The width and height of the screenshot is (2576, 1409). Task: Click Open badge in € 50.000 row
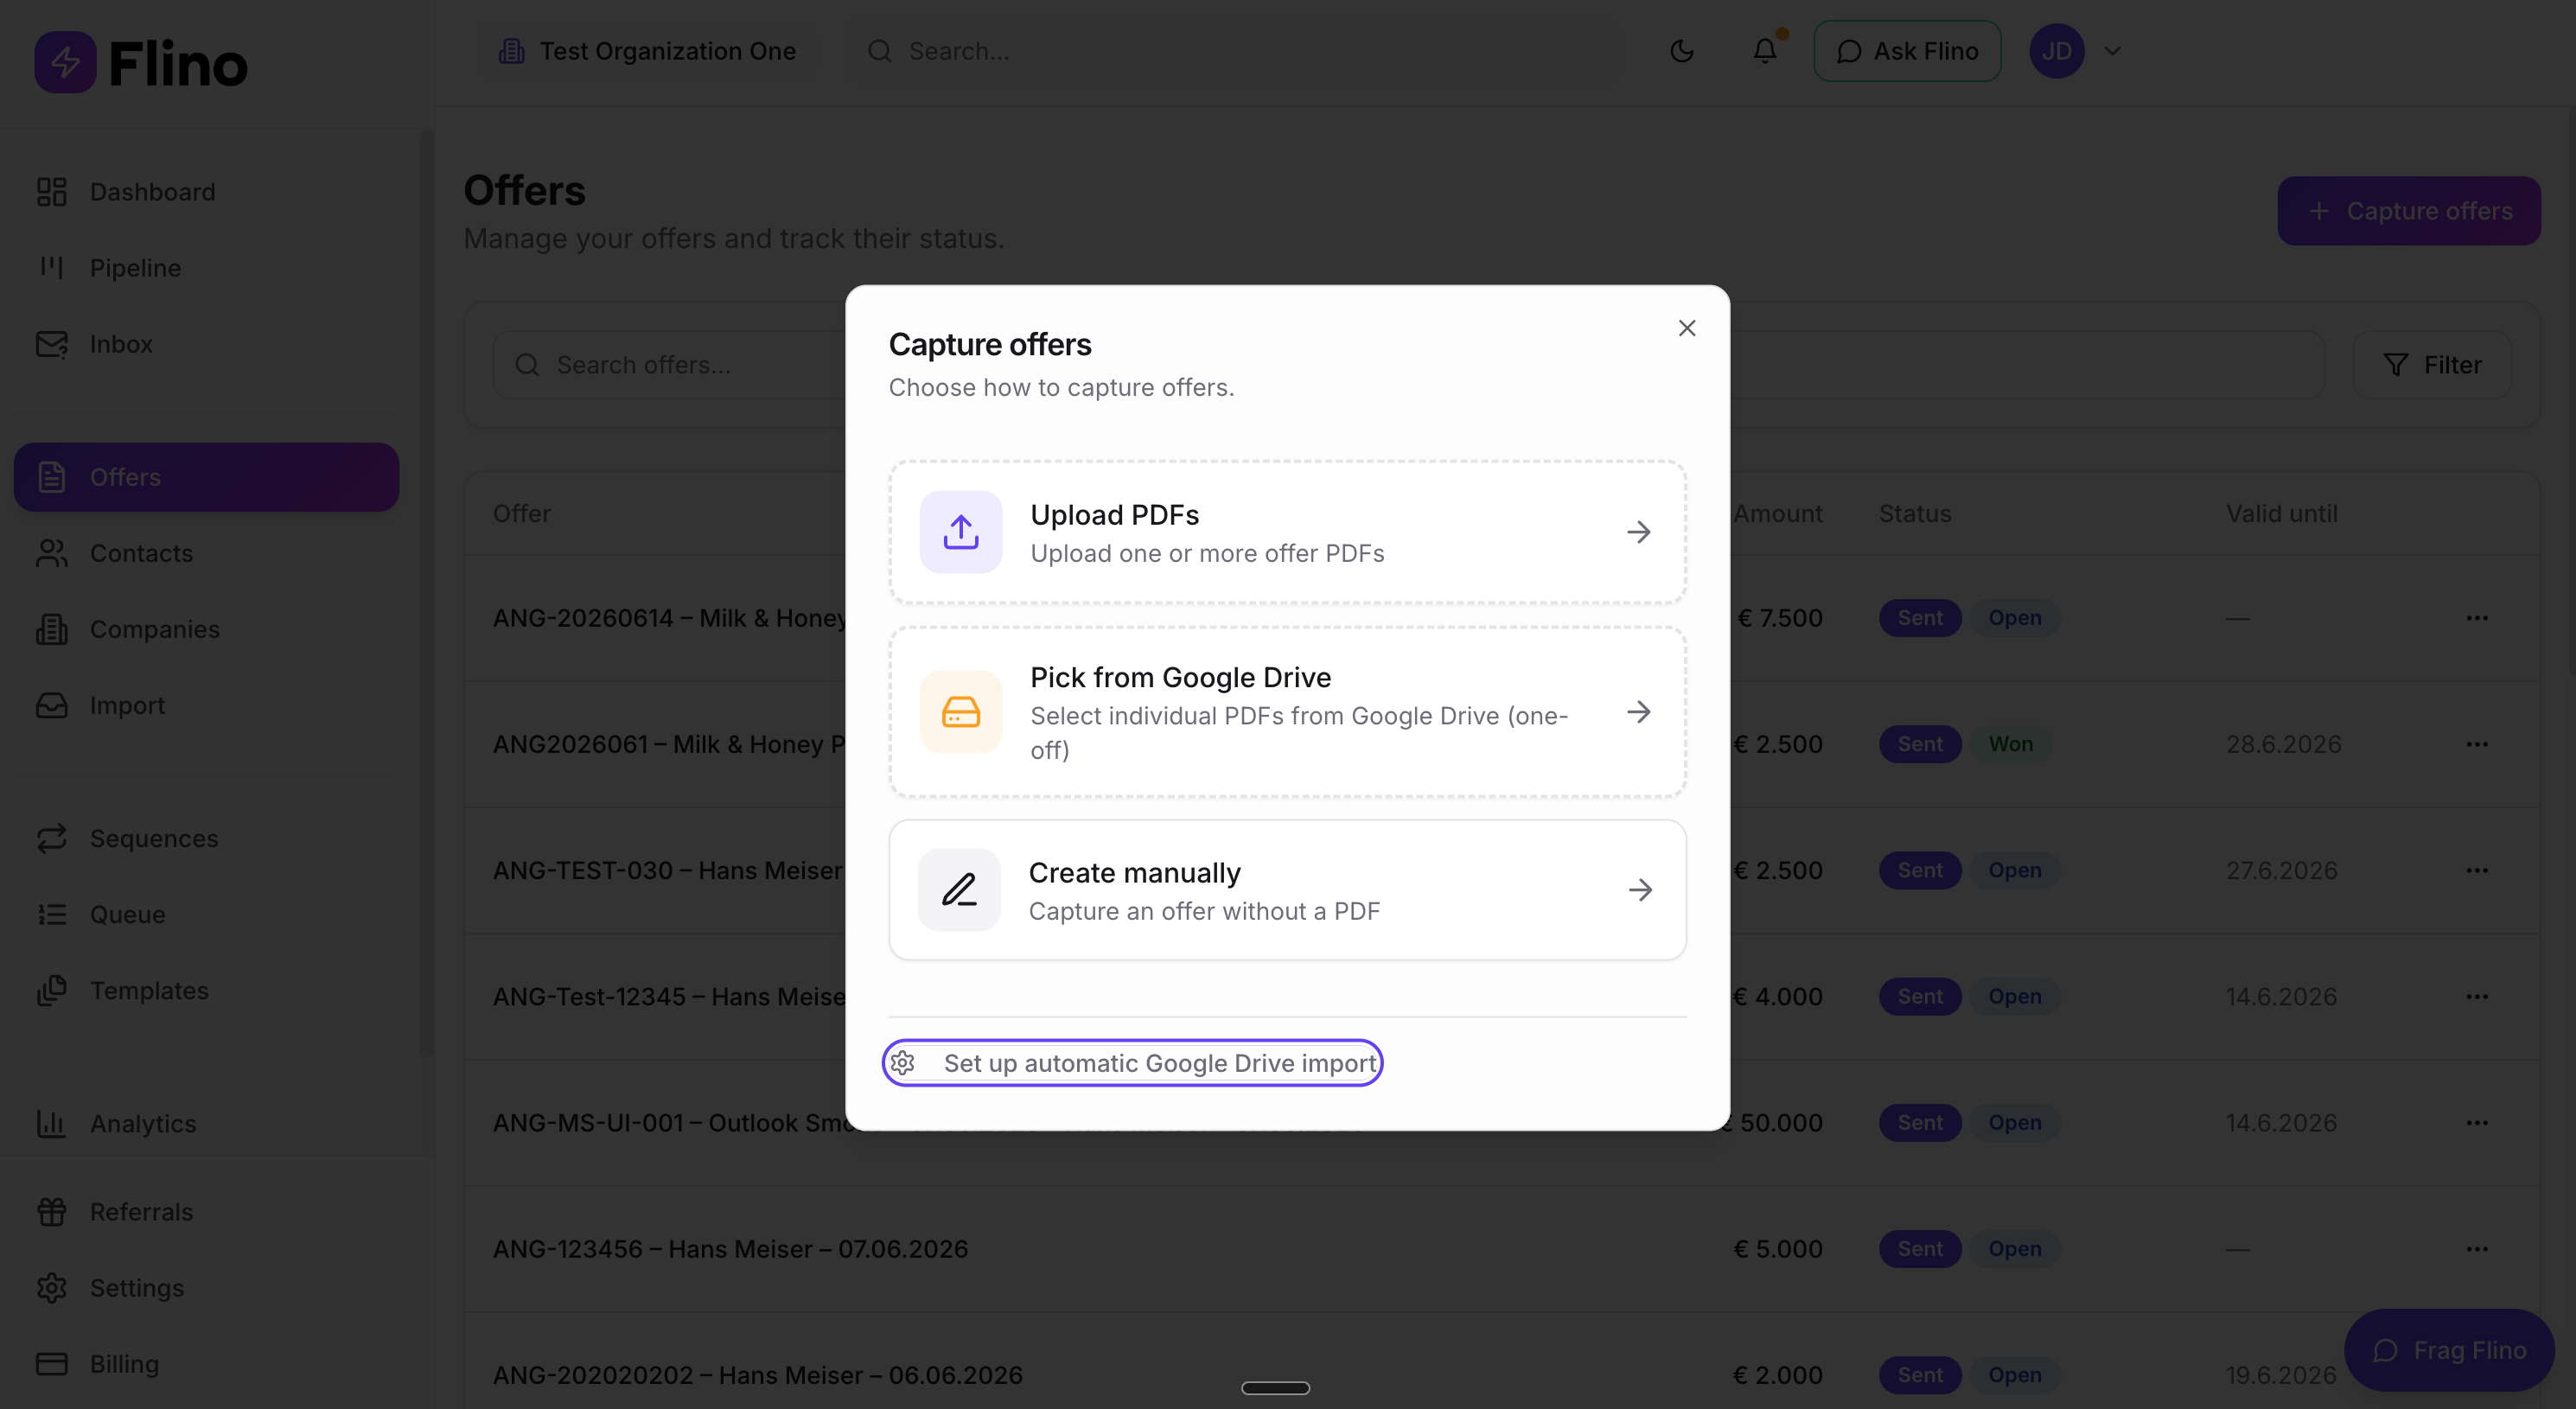(2014, 1122)
